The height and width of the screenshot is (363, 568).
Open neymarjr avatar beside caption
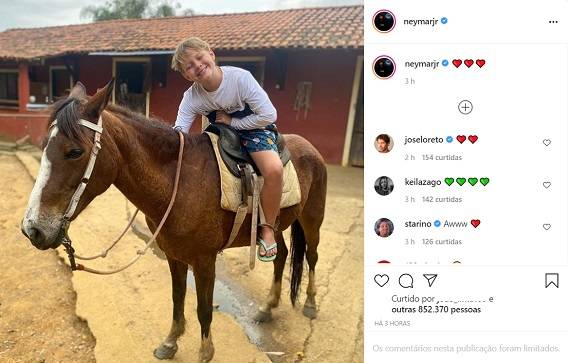(384, 67)
